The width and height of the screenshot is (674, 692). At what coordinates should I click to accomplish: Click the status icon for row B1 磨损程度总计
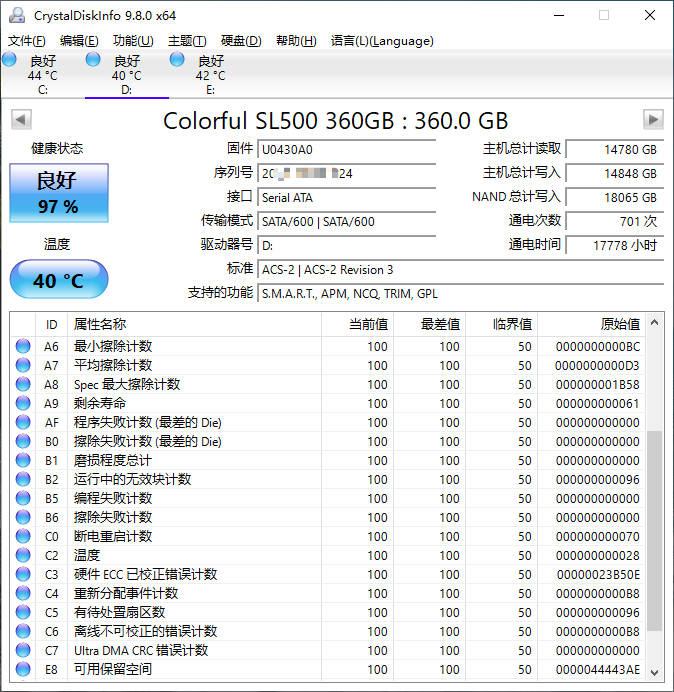pyautogui.click(x=23, y=460)
